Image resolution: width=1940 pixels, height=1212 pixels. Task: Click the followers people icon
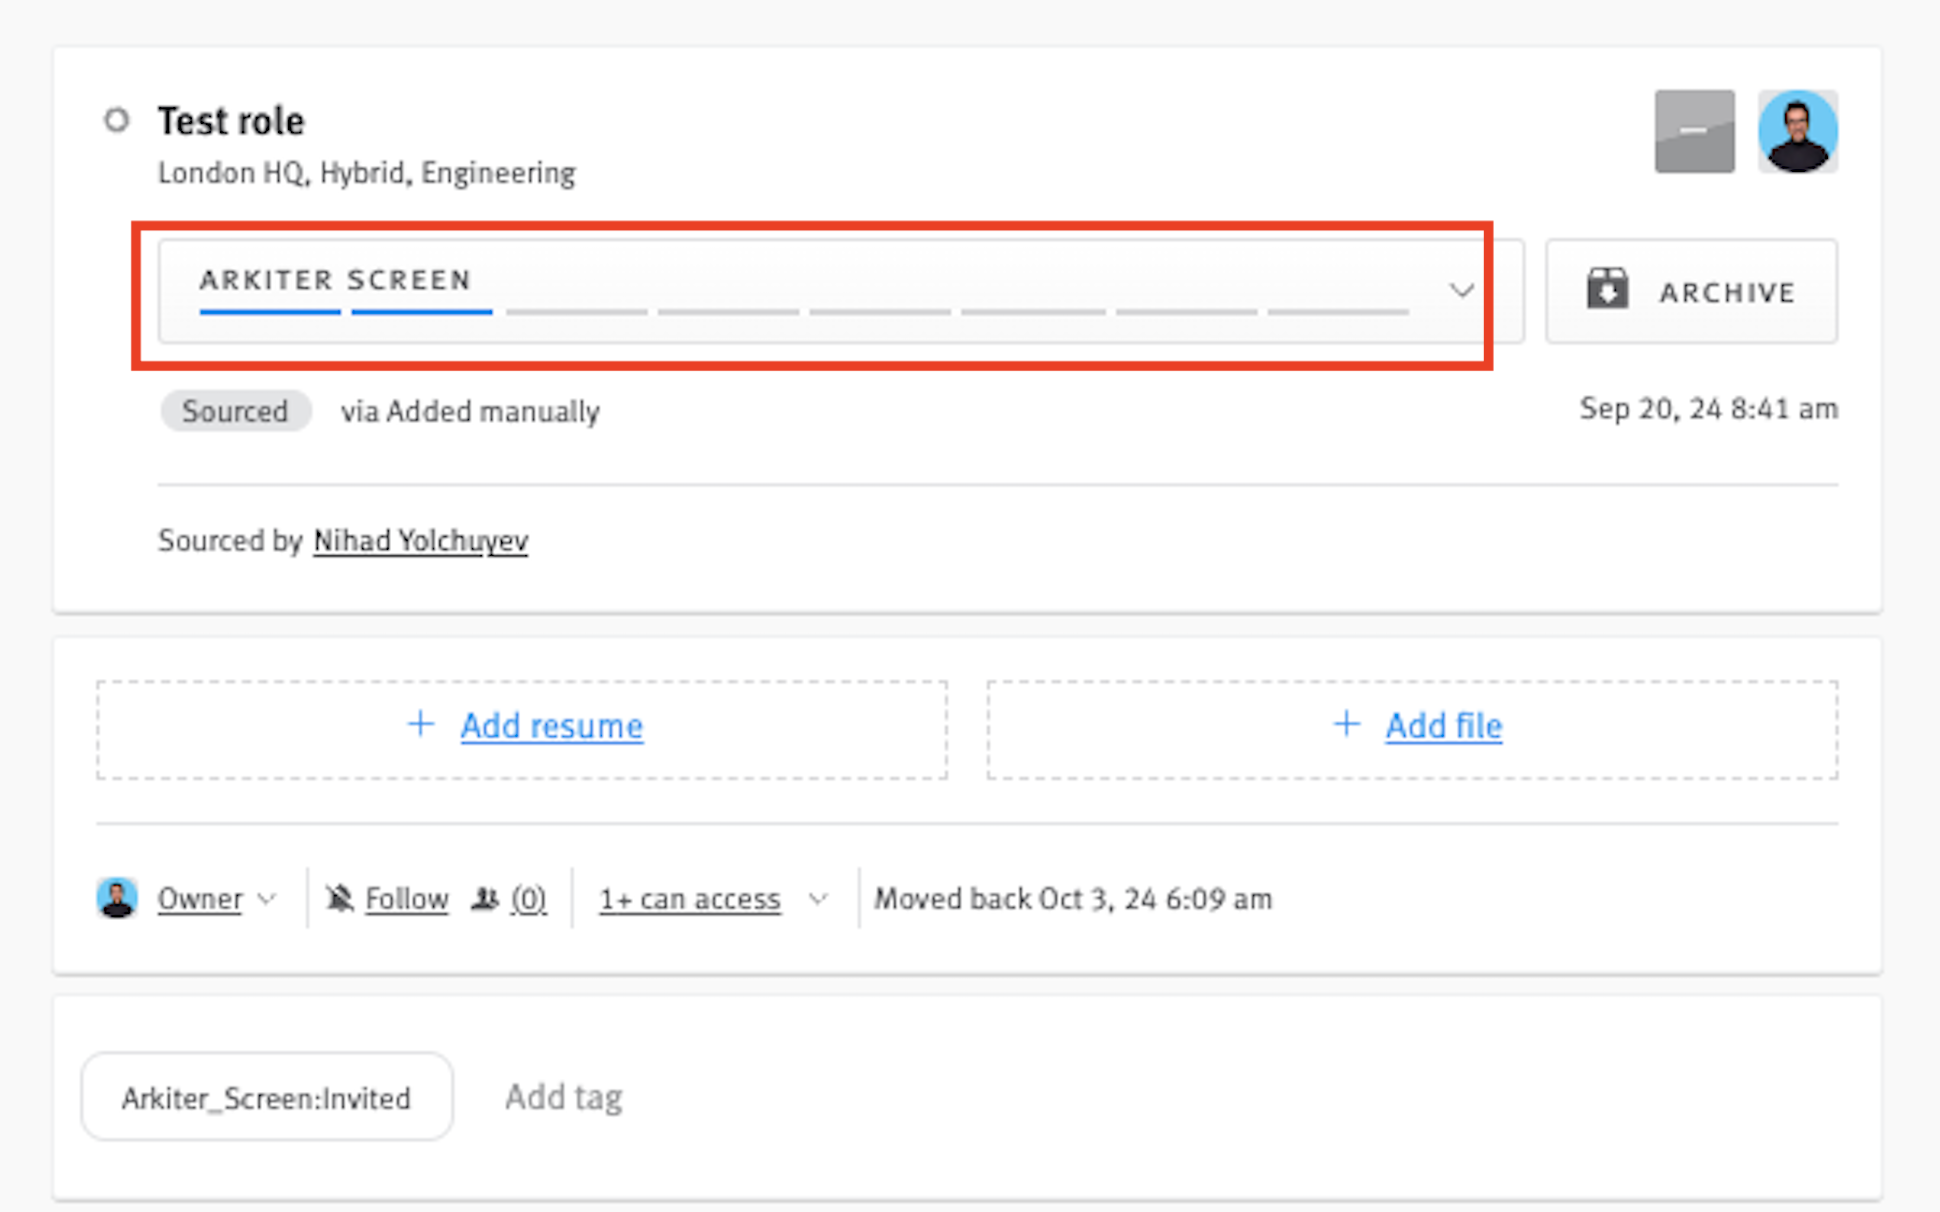tap(485, 898)
